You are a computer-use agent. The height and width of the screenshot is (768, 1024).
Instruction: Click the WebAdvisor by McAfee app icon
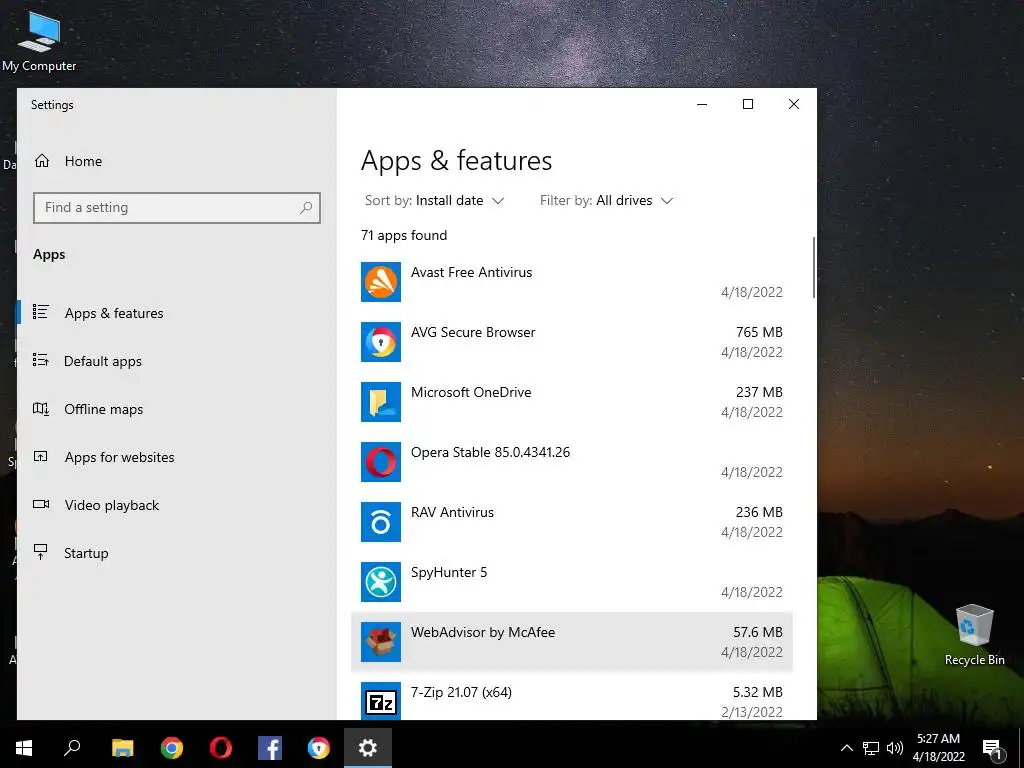(x=381, y=642)
